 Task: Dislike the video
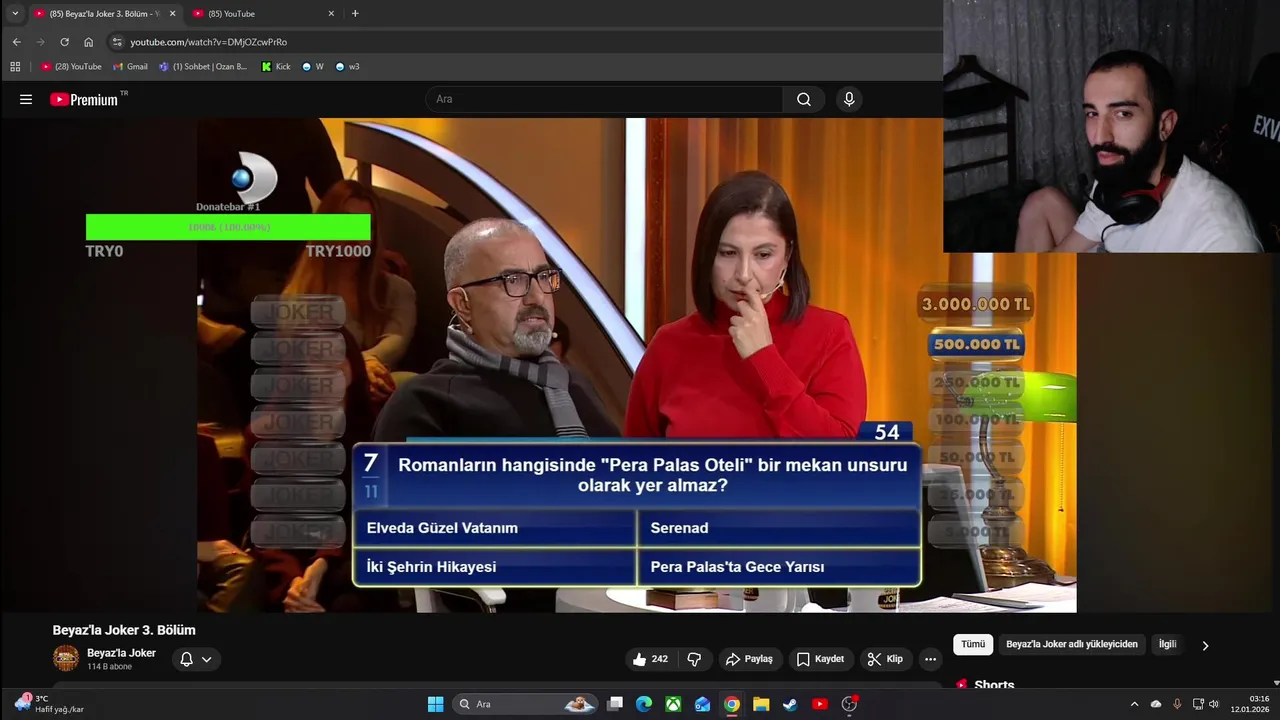[694, 659]
